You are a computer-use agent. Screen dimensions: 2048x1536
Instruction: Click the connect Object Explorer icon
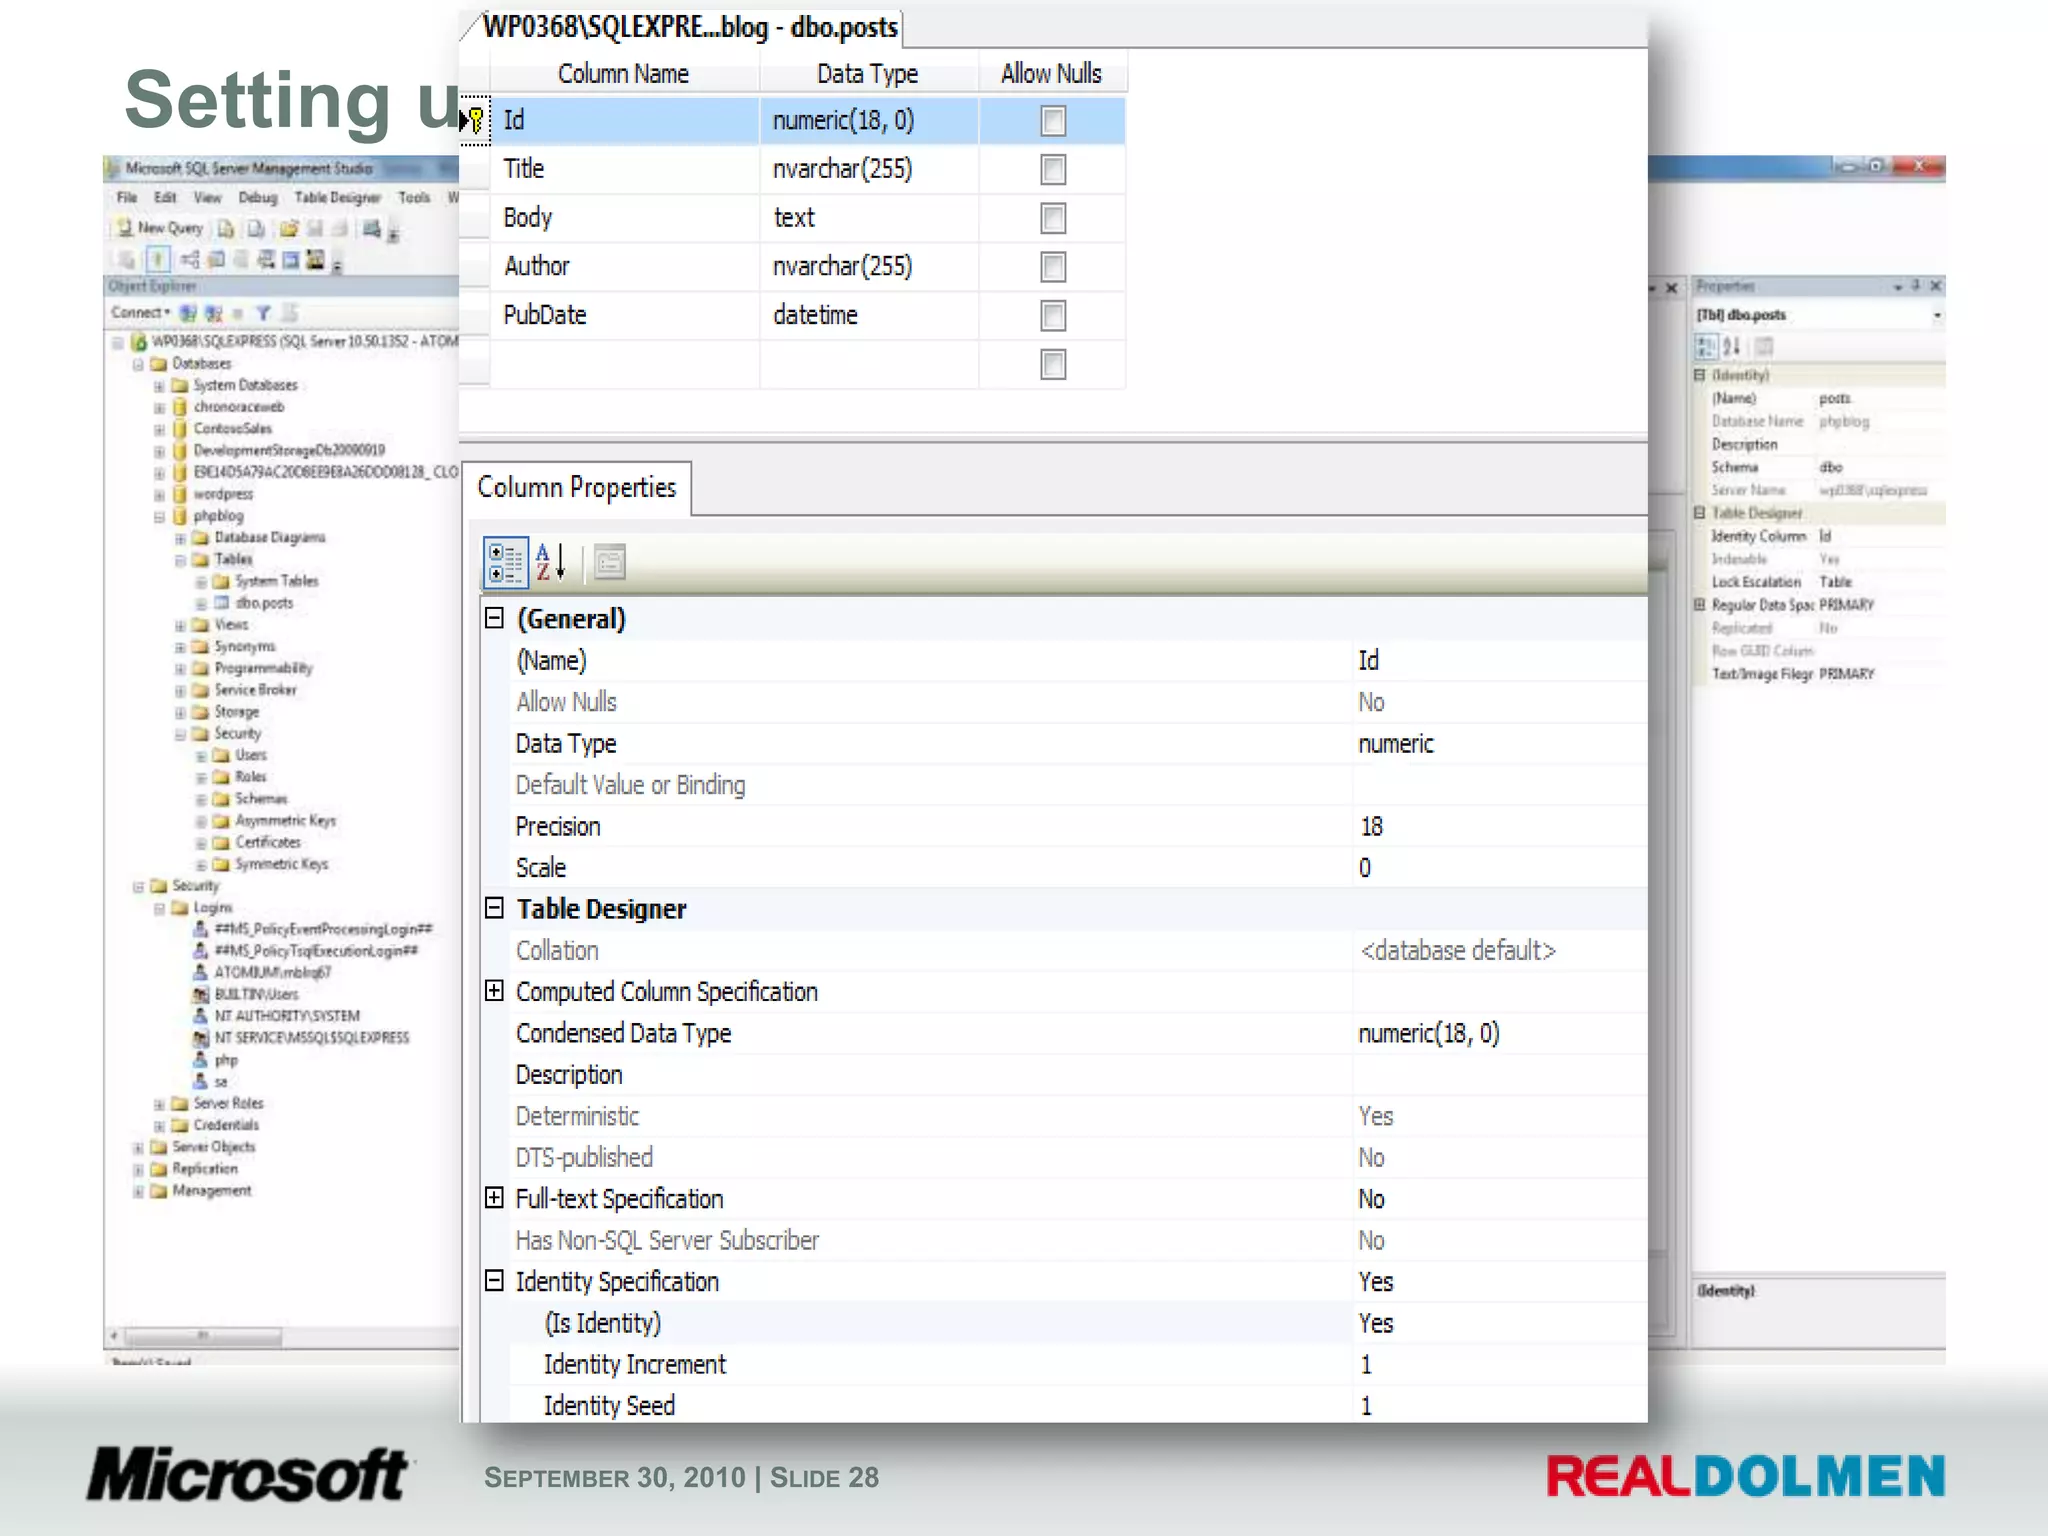(x=187, y=313)
